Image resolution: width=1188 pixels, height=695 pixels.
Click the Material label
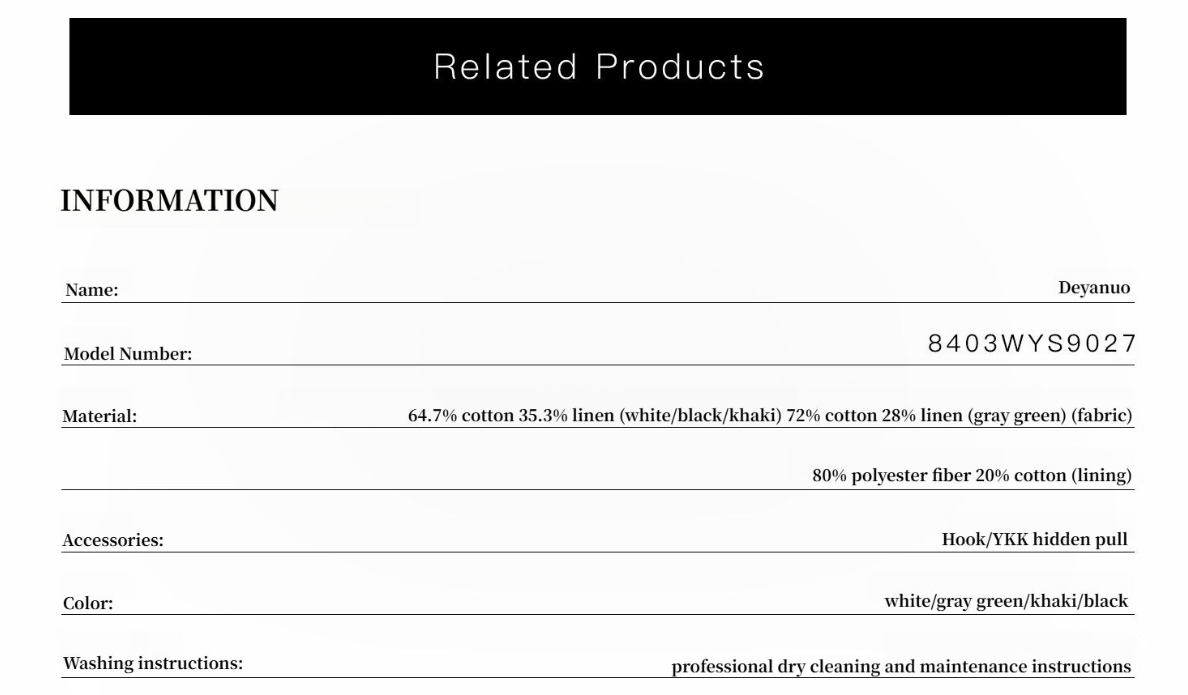[100, 416]
